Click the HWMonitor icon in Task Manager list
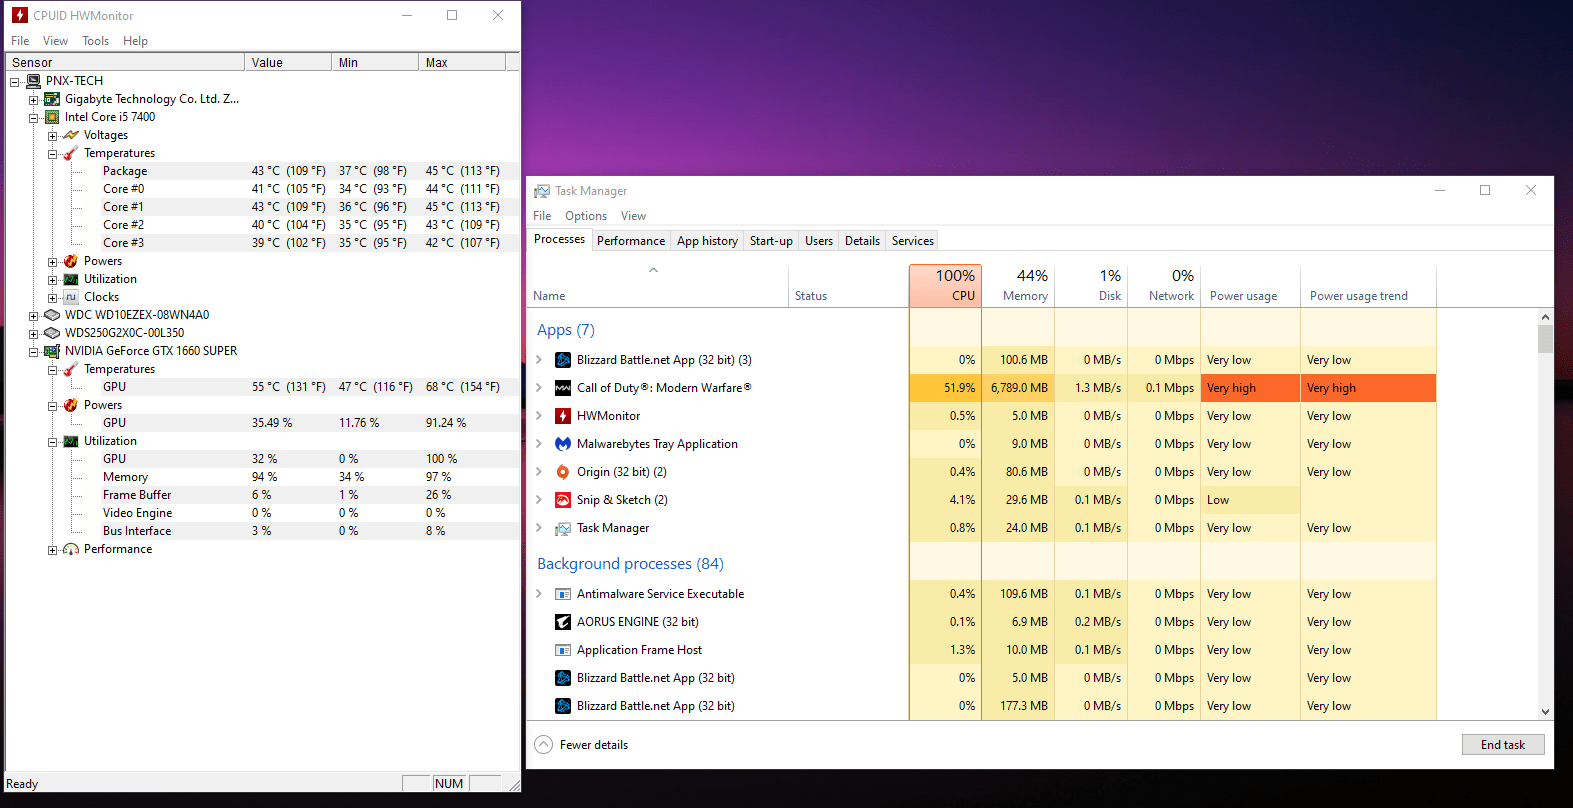This screenshot has width=1573, height=808. [563, 416]
